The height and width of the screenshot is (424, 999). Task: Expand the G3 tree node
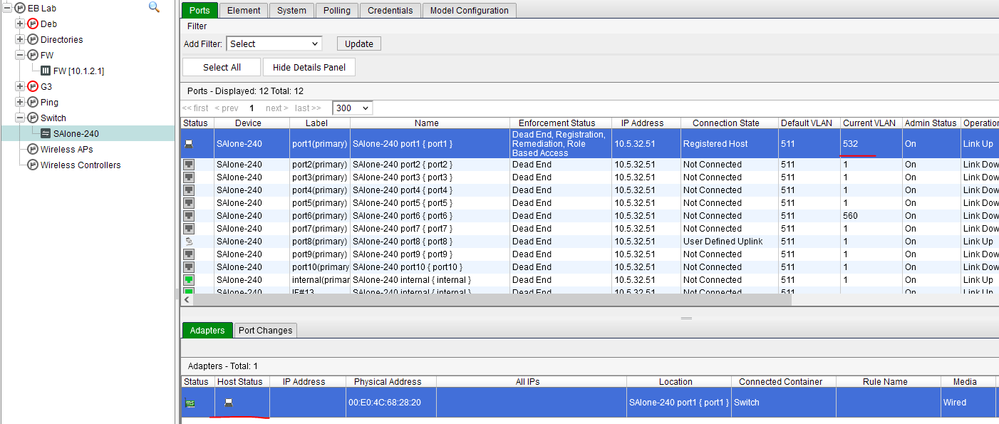20,86
